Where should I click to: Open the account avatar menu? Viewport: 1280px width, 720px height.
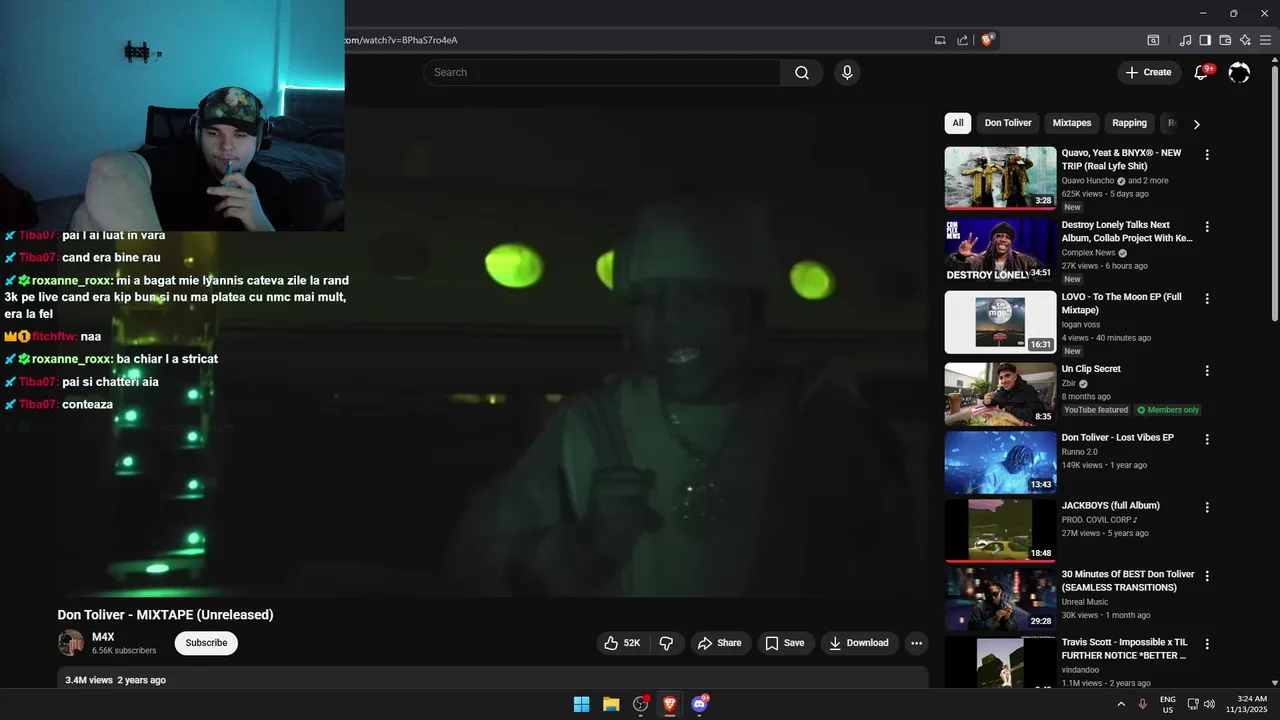coord(1239,72)
